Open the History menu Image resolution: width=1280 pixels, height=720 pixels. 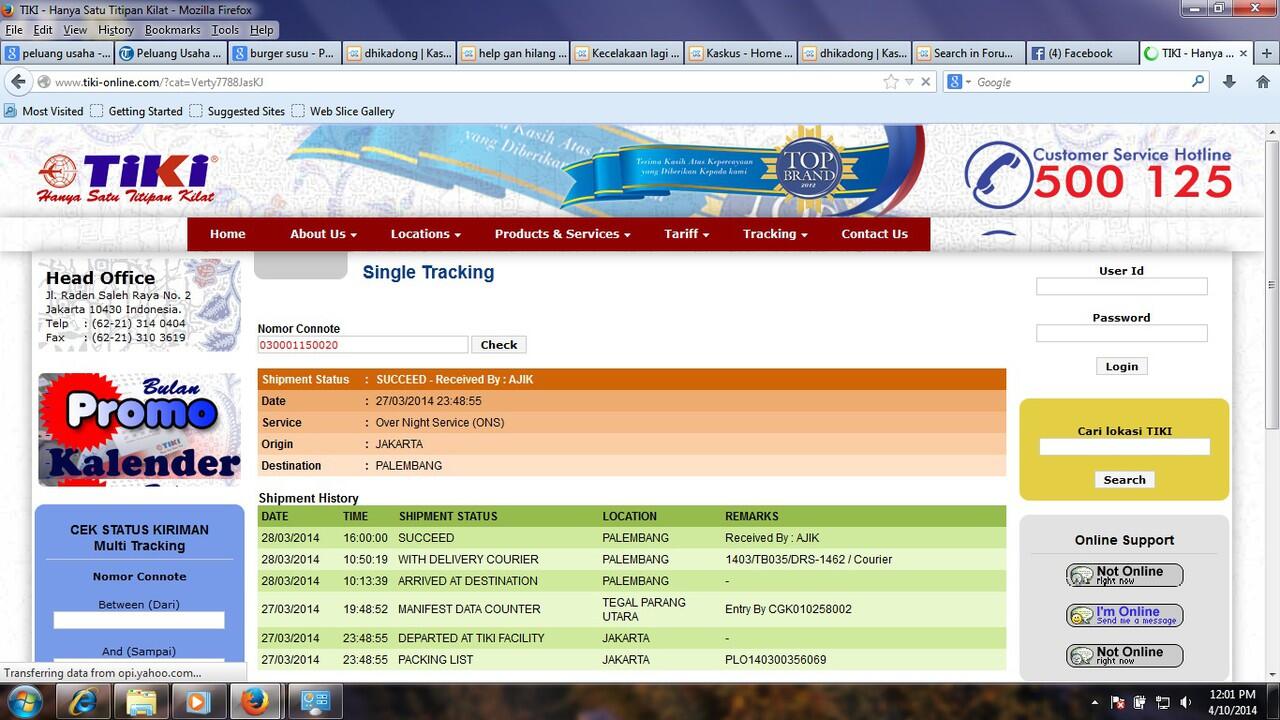(116, 30)
